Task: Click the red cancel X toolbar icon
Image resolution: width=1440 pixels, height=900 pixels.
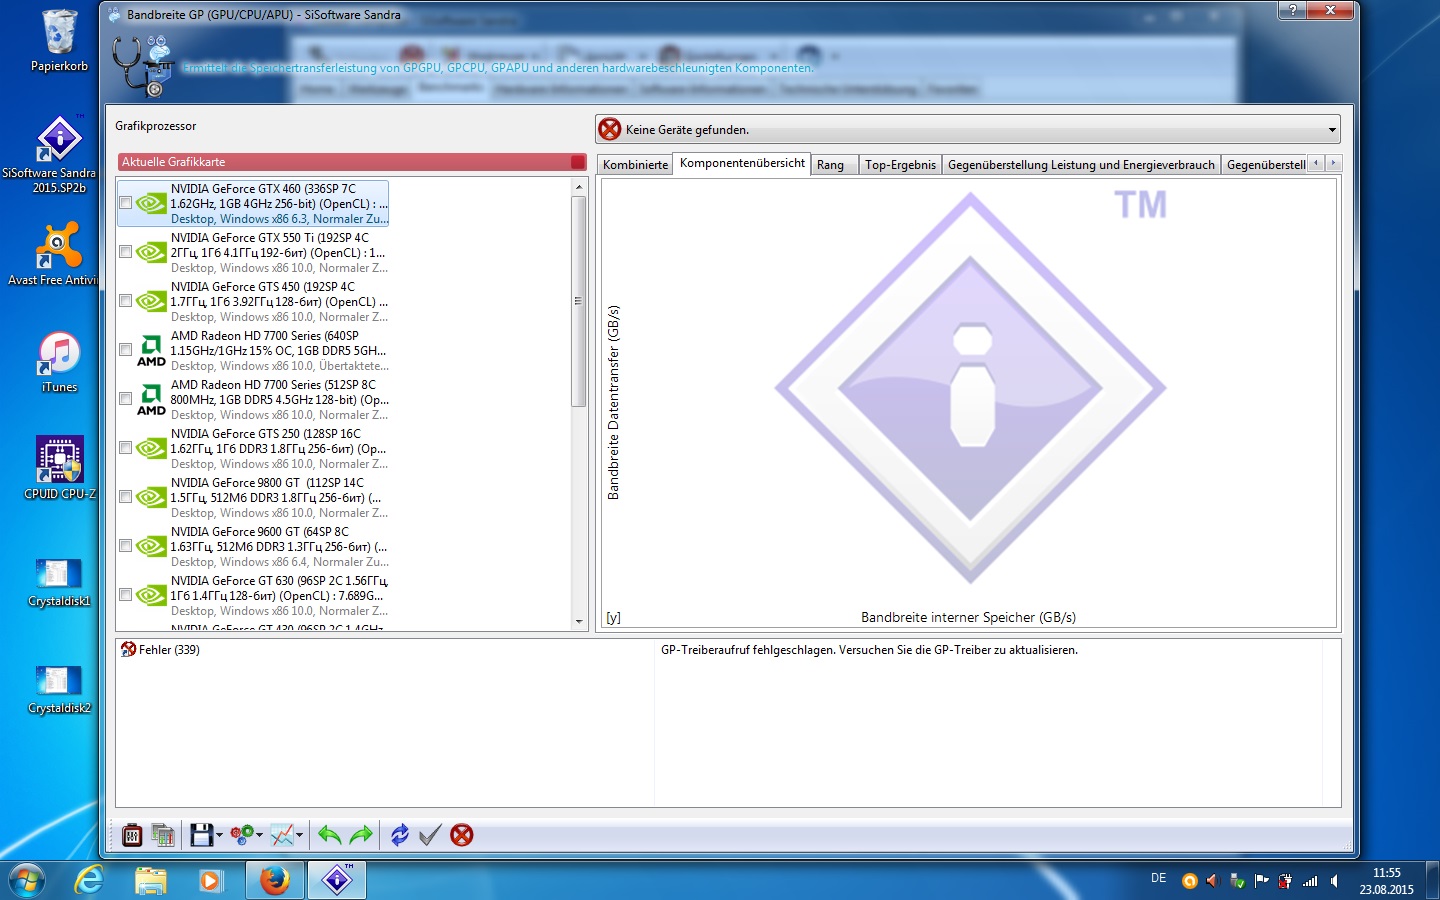Action: point(462,835)
